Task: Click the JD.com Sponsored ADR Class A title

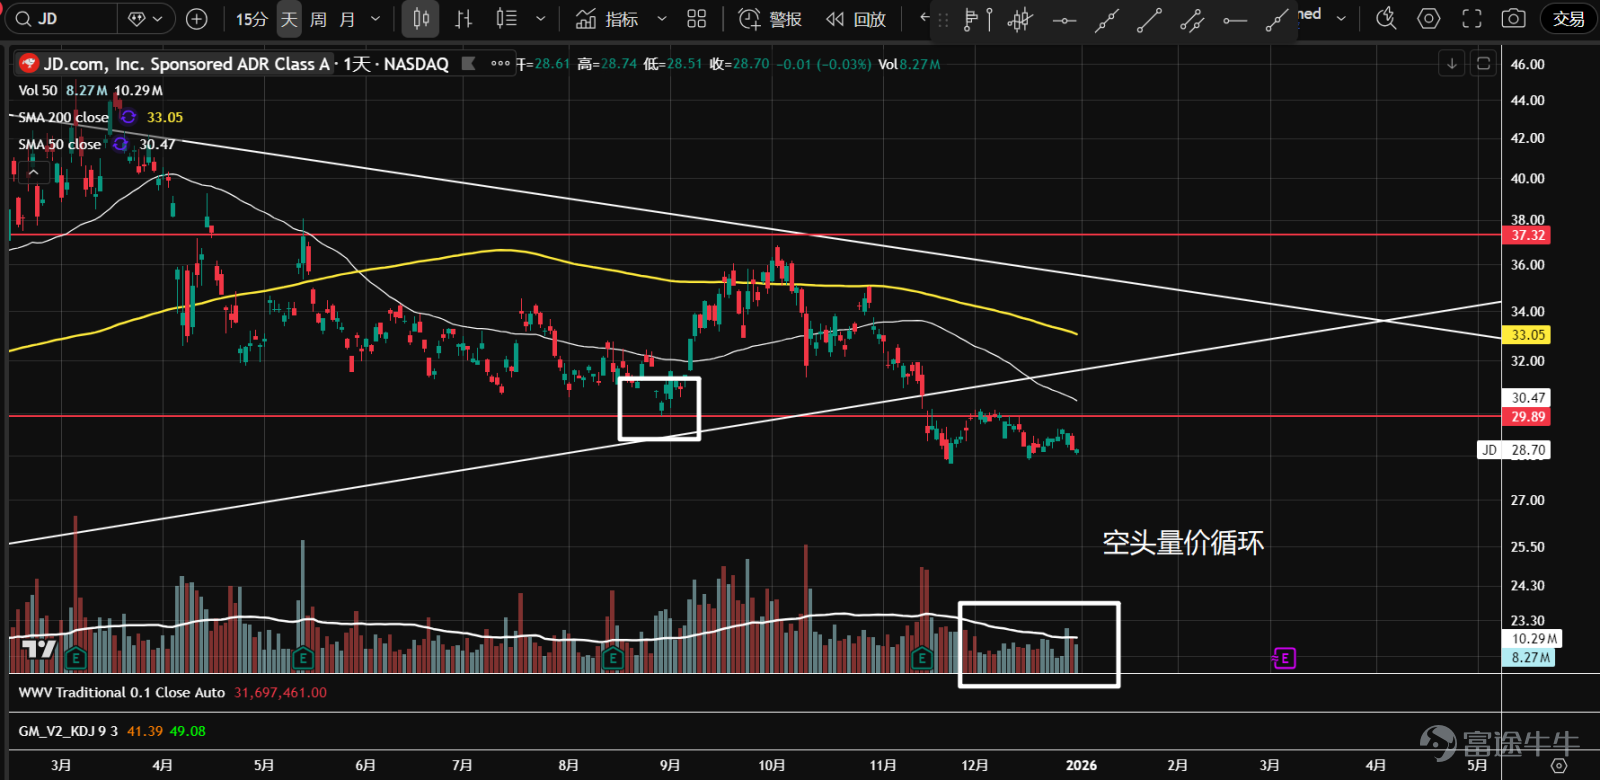Action: pyautogui.click(x=186, y=64)
